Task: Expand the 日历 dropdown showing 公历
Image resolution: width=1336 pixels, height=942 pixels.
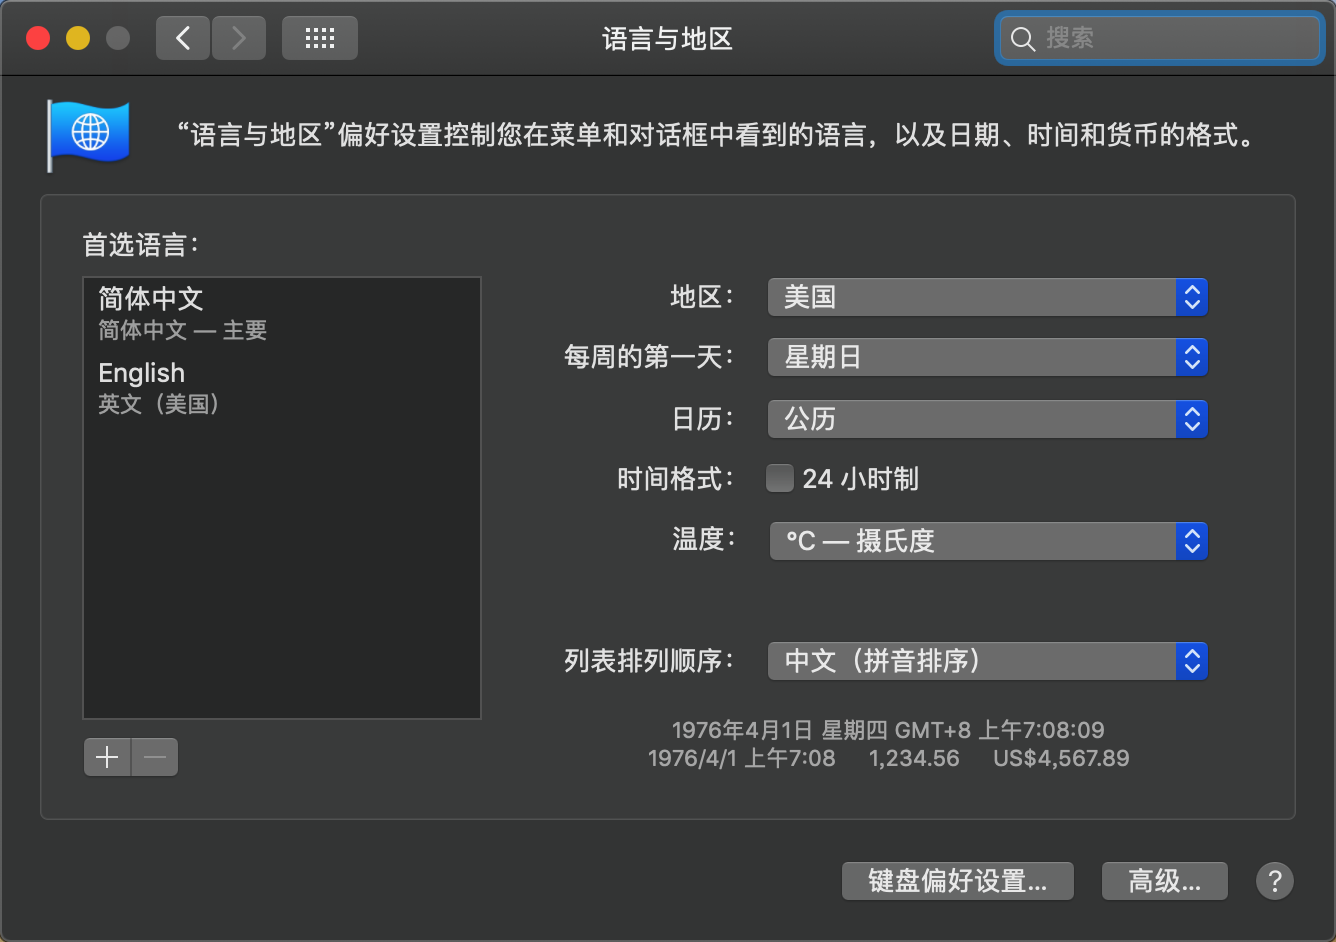Action: pyautogui.click(x=987, y=419)
